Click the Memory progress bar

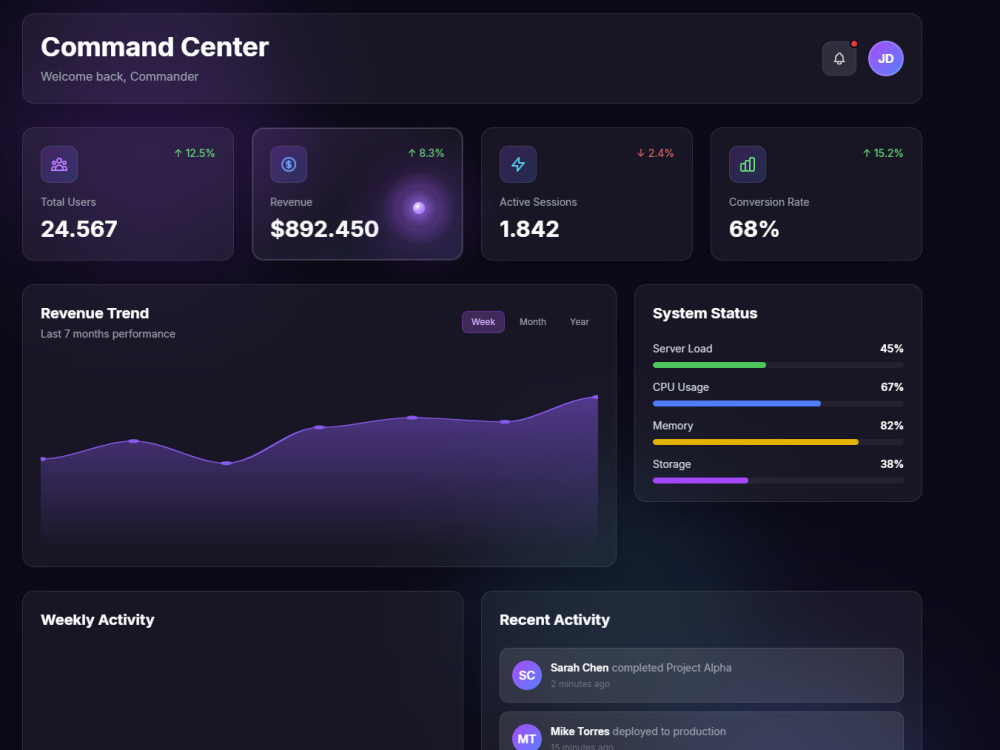point(778,442)
